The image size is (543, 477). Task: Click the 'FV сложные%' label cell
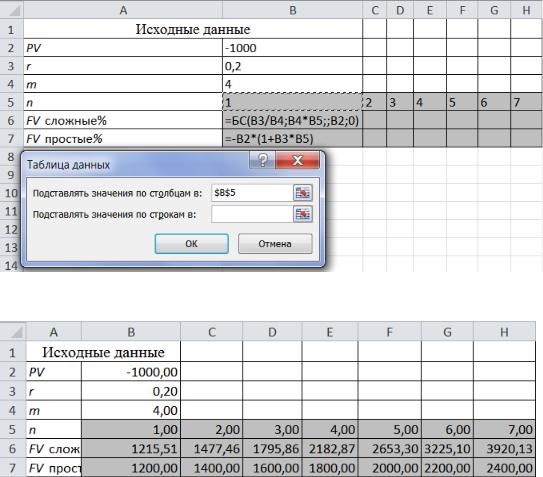click(123, 120)
